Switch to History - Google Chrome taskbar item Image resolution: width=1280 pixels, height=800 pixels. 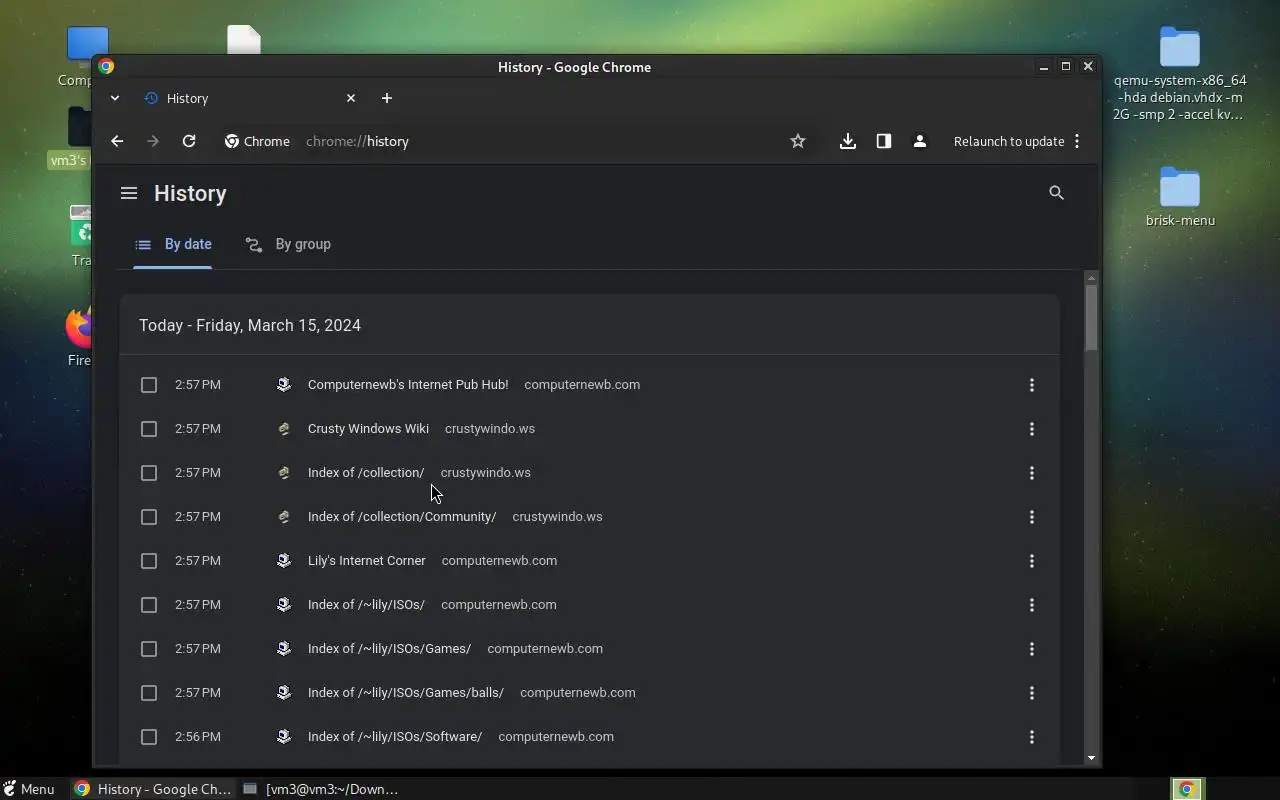pos(153,789)
